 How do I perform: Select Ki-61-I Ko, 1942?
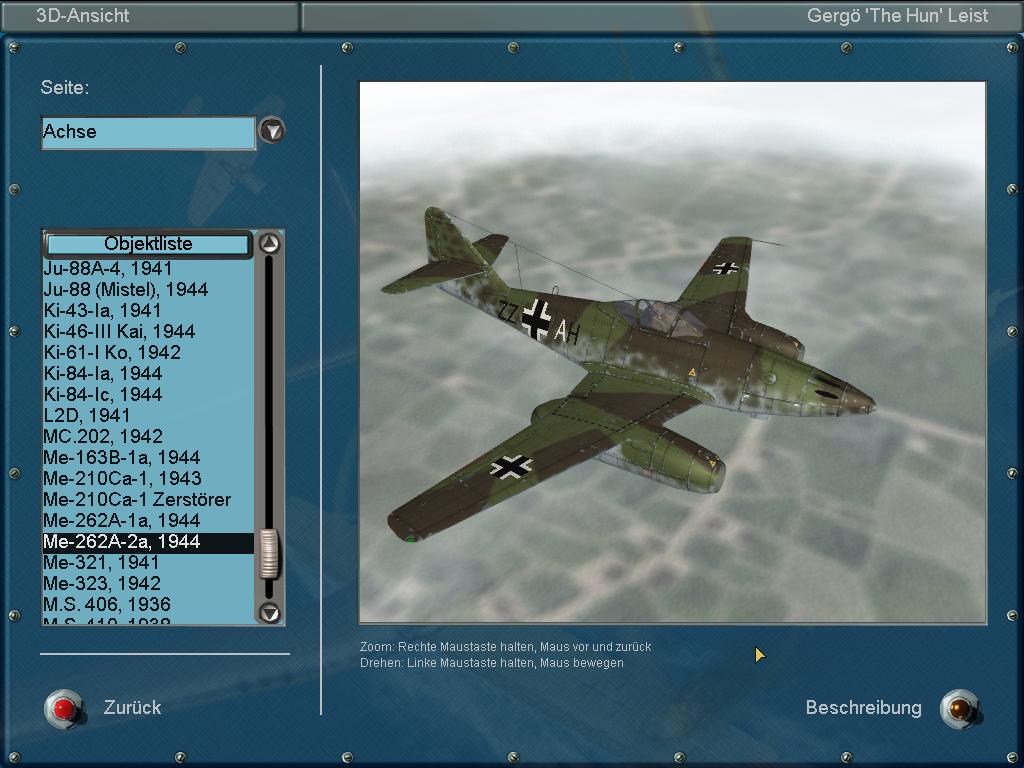148,352
